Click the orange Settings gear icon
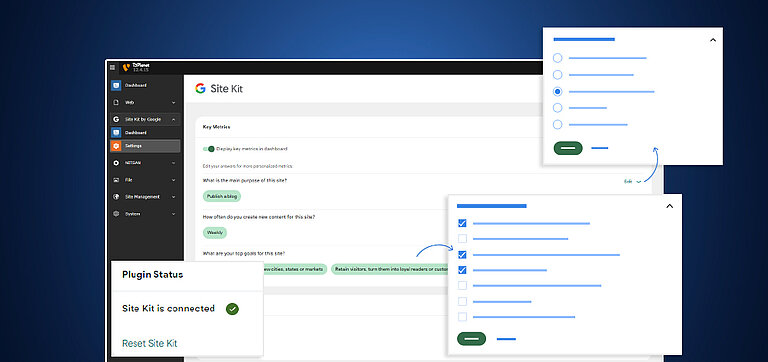Image resolution: width=768 pixels, height=362 pixels. 116,146
